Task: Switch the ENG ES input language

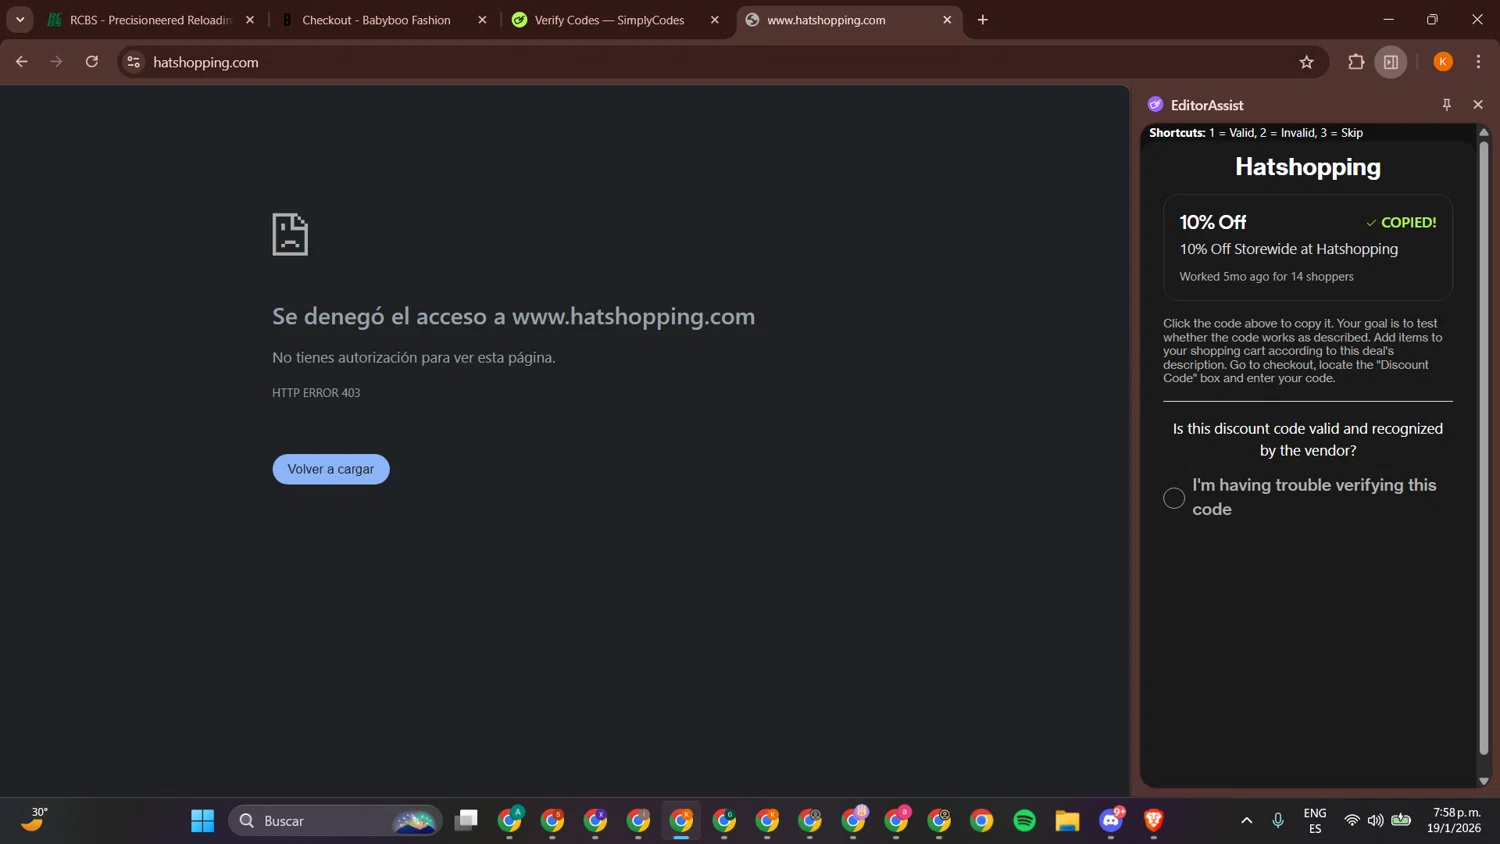Action: pyautogui.click(x=1315, y=821)
